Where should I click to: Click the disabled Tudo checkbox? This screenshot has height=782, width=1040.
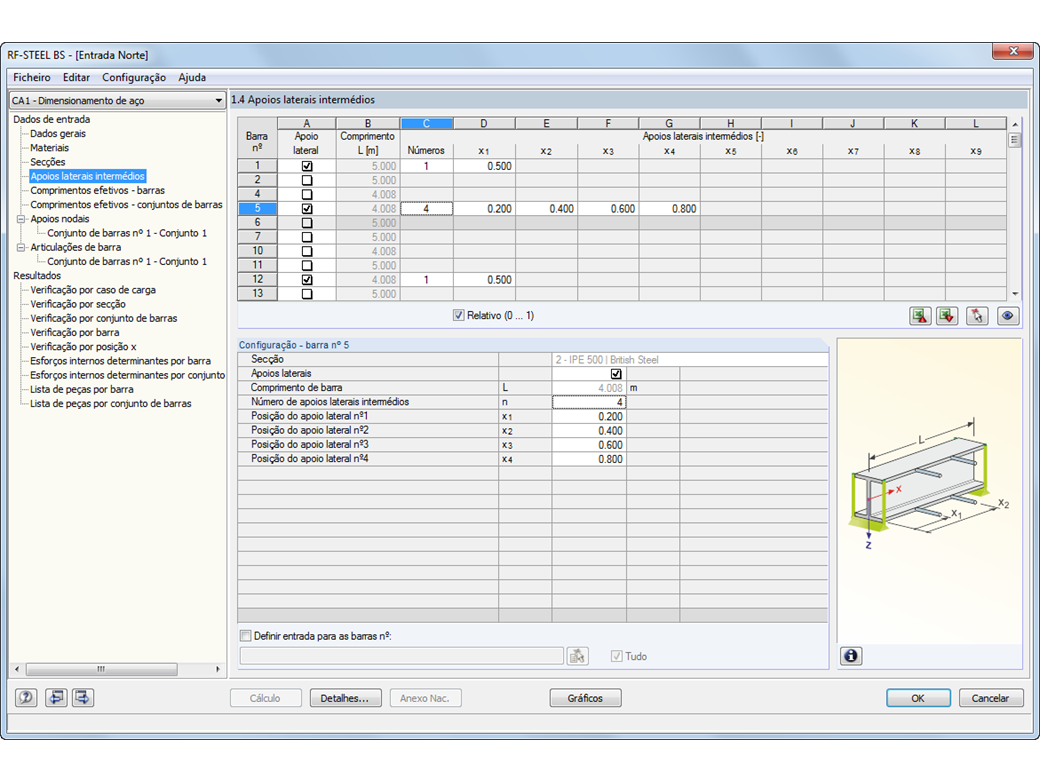click(x=617, y=656)
